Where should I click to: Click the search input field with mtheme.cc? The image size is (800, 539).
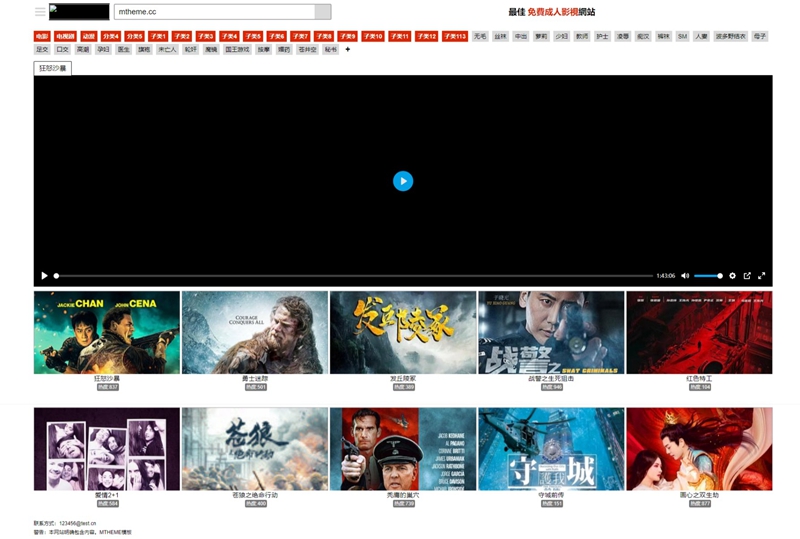pyautogui.click(x=214, y=12)
